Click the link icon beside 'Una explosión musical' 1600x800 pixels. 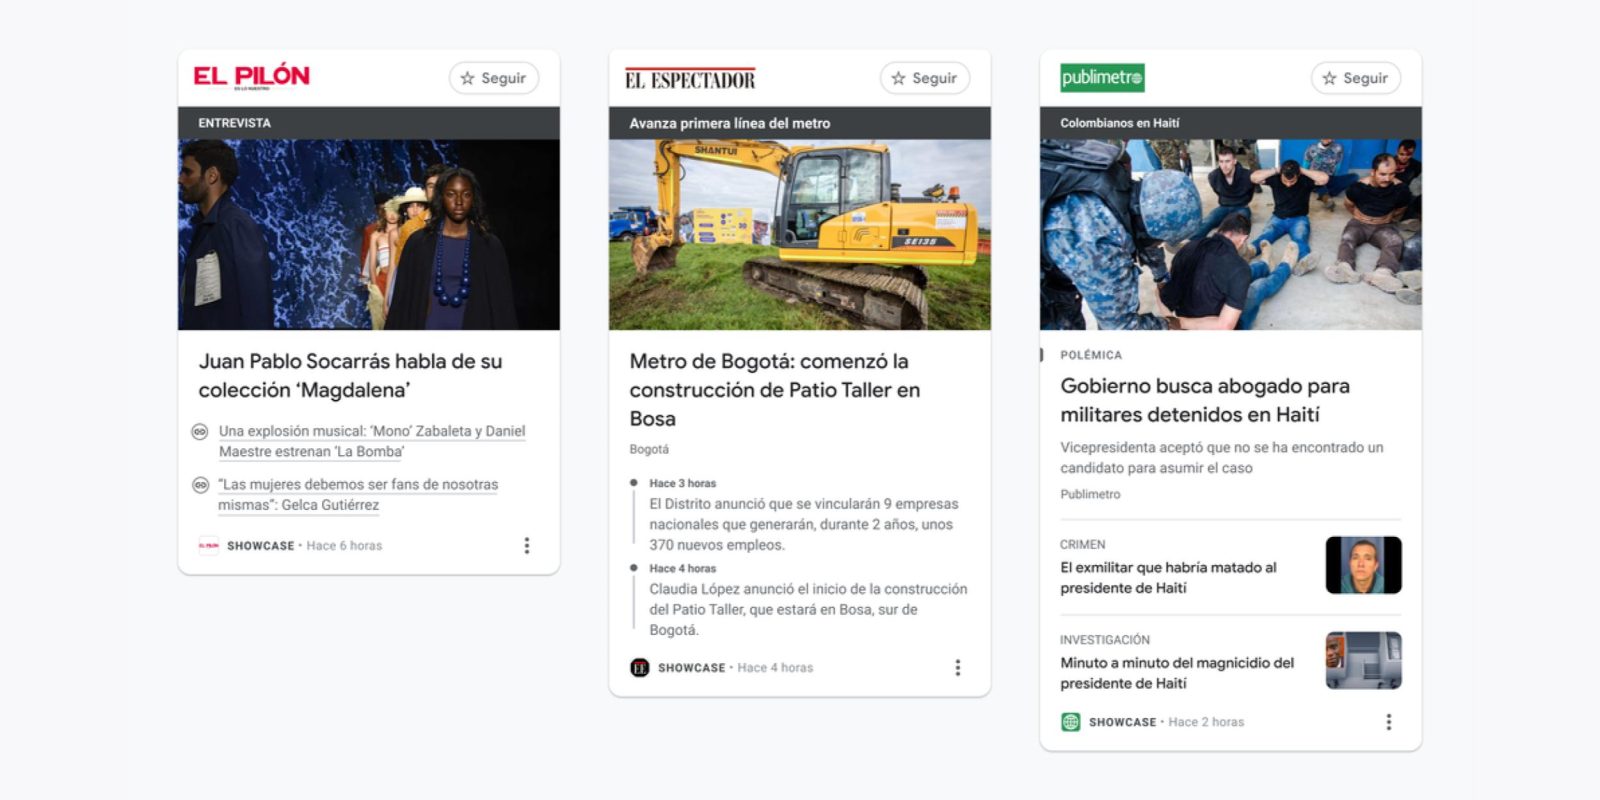200,432
